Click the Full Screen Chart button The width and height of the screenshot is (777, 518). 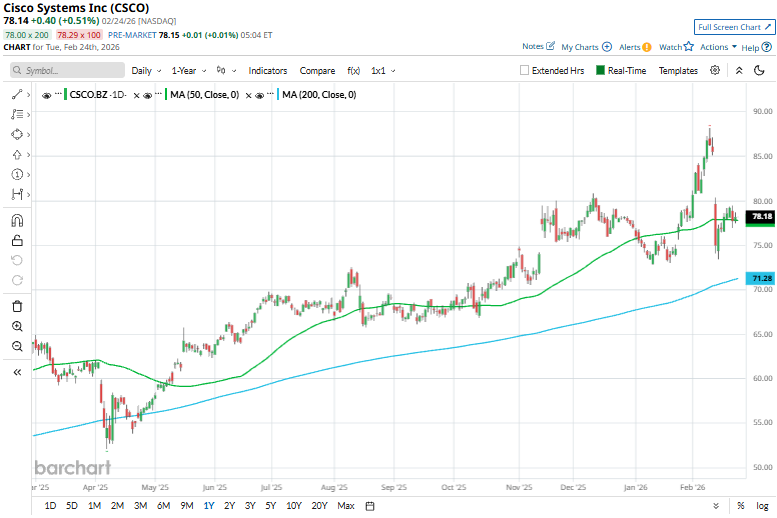(733, 27)
